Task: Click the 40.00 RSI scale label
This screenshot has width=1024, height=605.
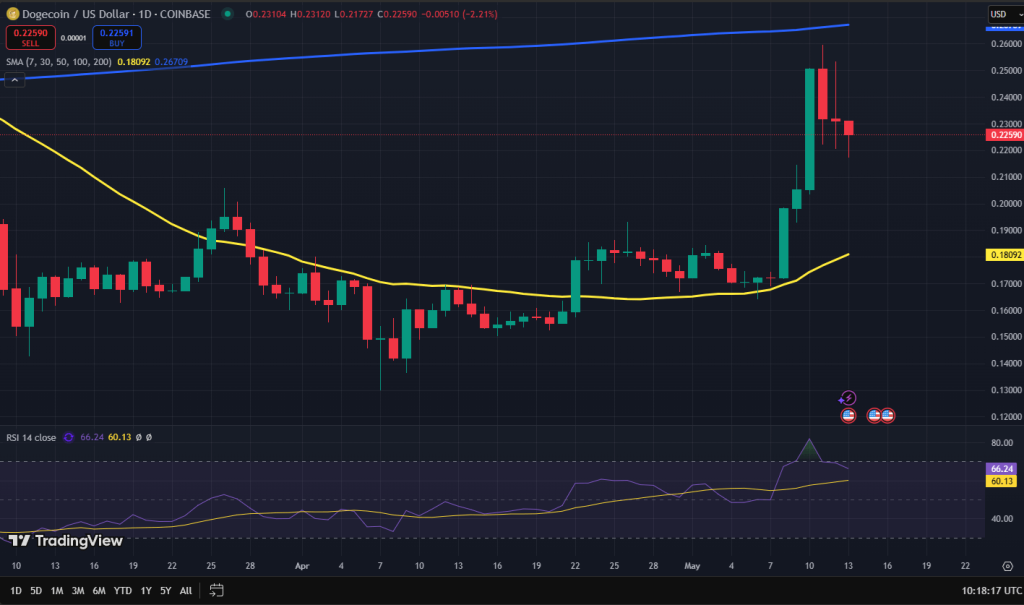Action: pyautogui.click(x=1002, y=519)
